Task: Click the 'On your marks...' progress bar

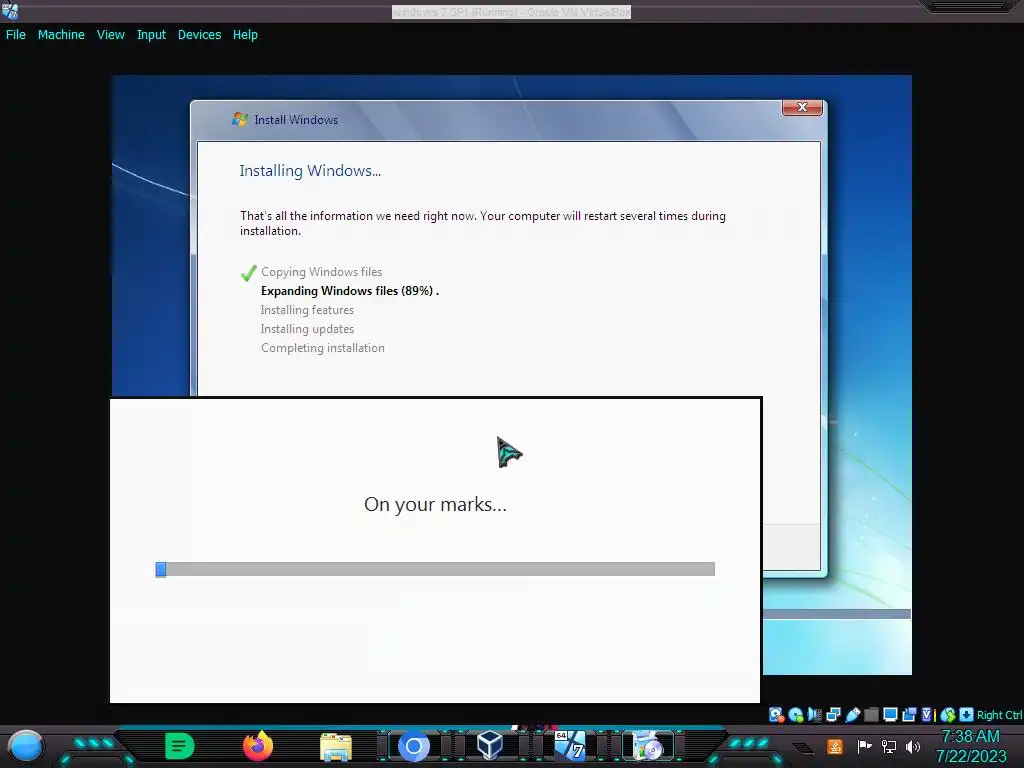Action: 435,569
